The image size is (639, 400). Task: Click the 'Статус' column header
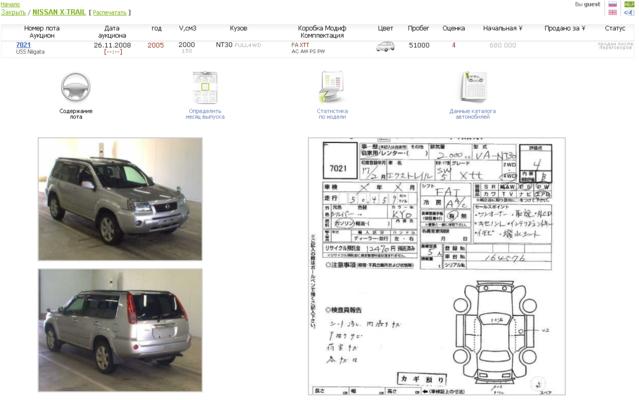click(615, 28)
